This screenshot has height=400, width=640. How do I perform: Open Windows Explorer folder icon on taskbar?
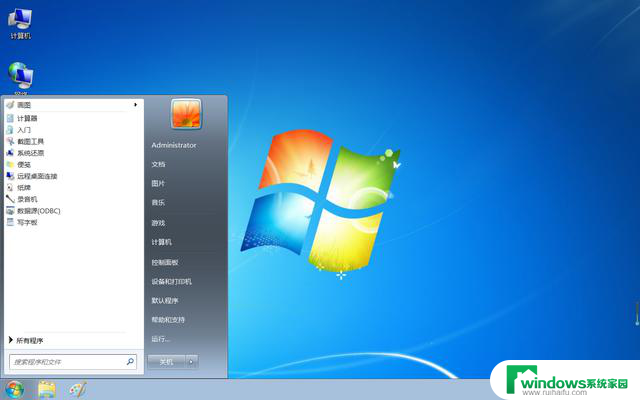(47, 390)
